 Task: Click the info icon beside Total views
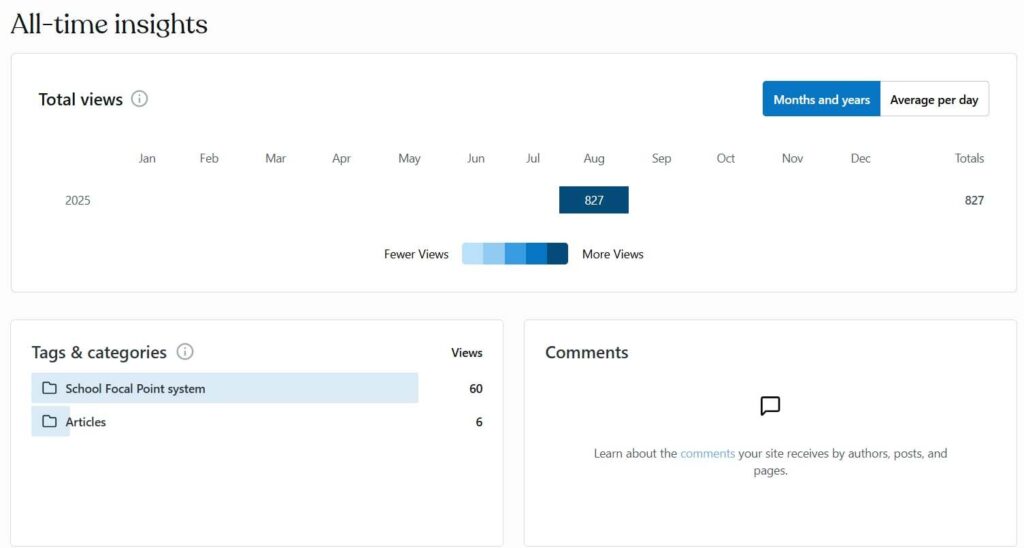(x=140, y=99)
